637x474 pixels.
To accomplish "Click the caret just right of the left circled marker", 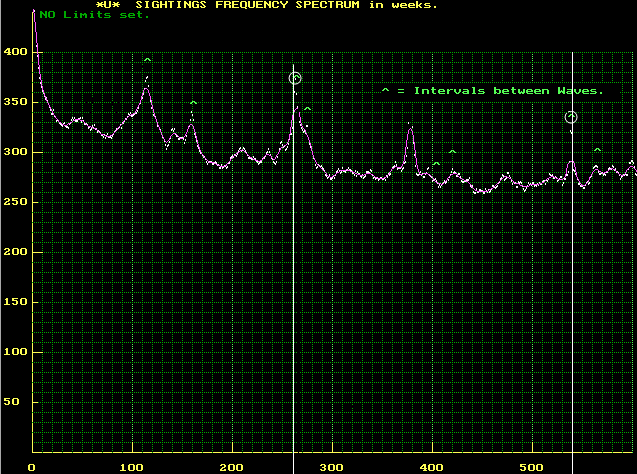I will click(x=307, y=108).
